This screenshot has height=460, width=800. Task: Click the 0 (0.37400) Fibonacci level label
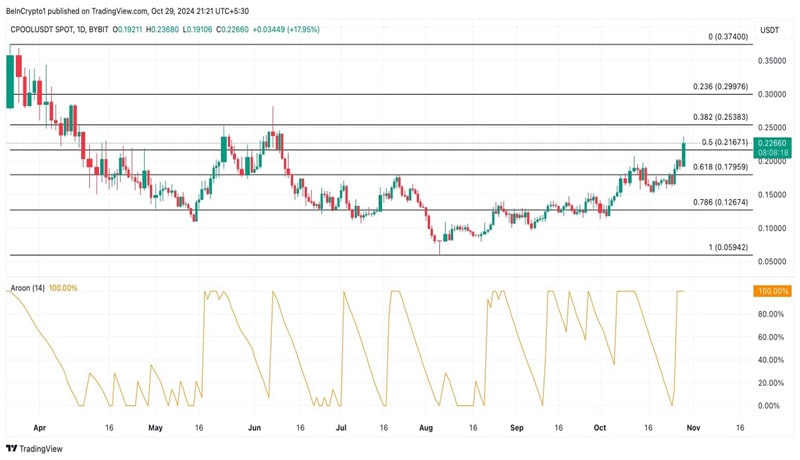click(728, 37)
